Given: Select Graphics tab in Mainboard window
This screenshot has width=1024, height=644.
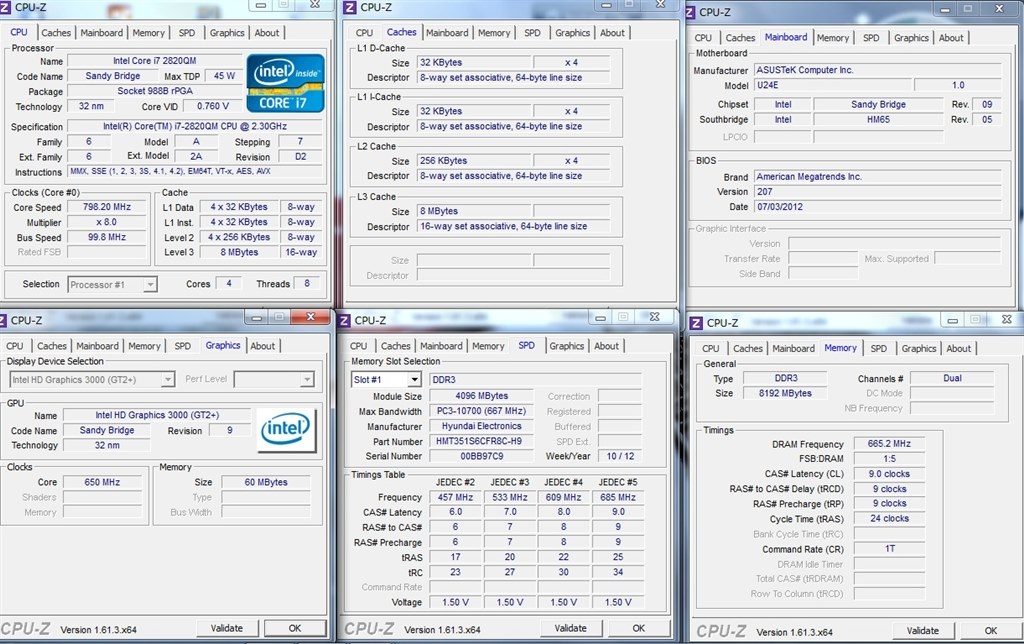Looking at the screenshot, I should 911,38.
